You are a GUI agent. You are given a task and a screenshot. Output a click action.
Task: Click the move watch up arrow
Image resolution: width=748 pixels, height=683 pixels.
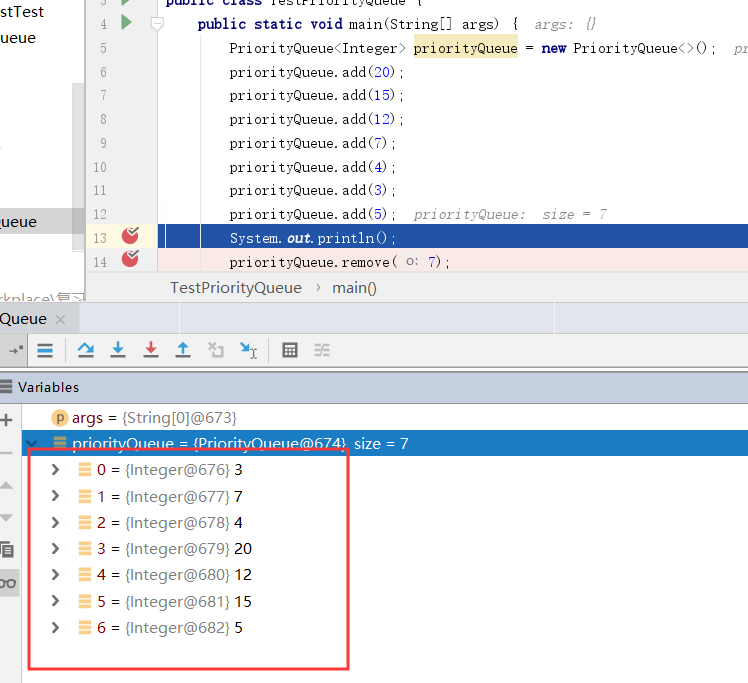click(7, 486)
